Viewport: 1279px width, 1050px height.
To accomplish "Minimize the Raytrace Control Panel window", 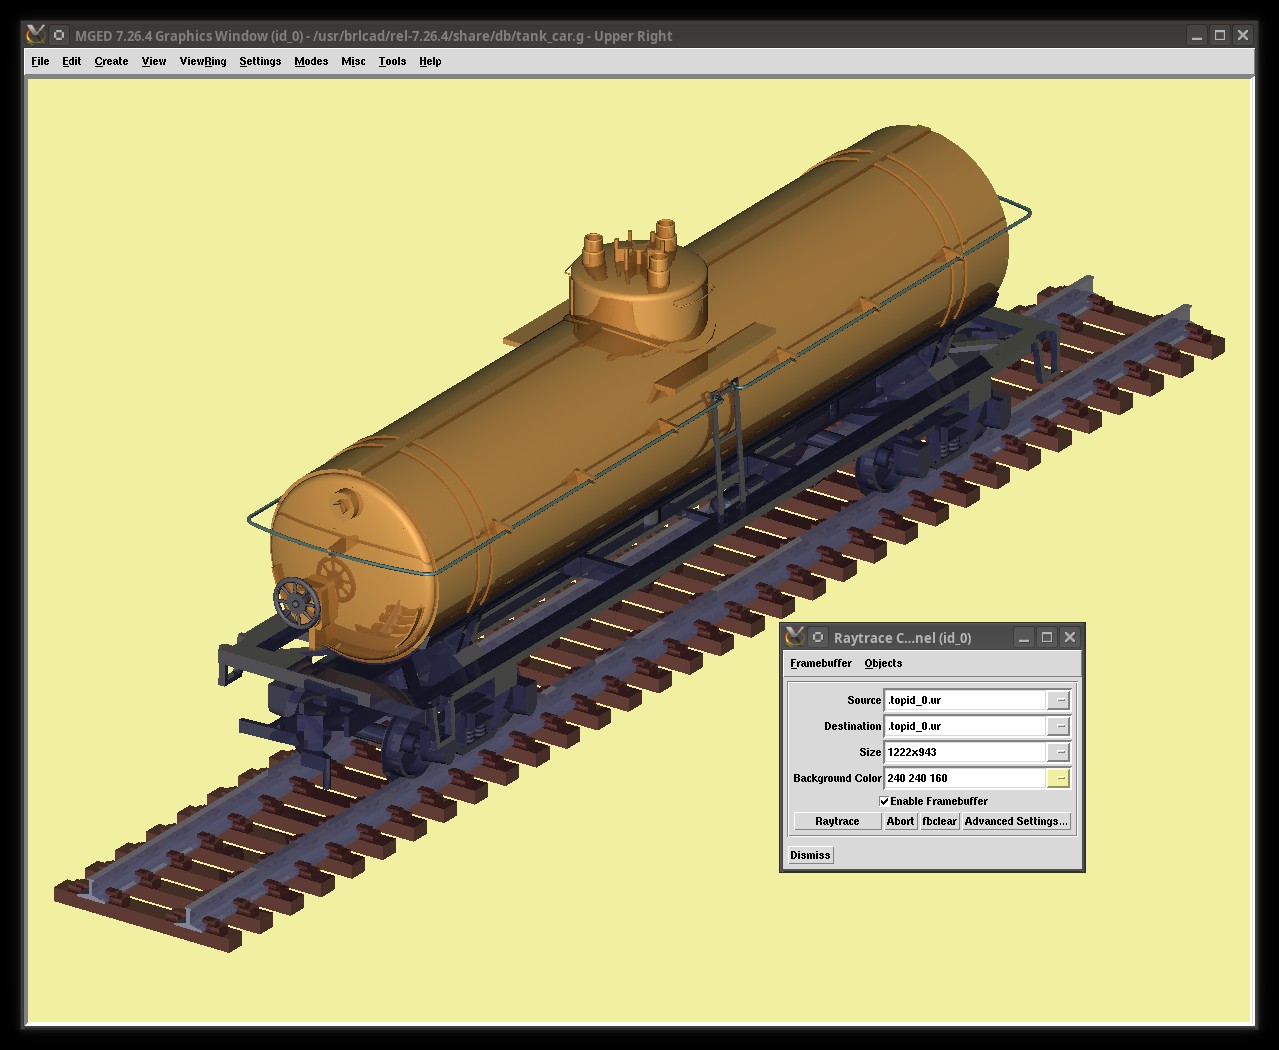I will 1024,637.
